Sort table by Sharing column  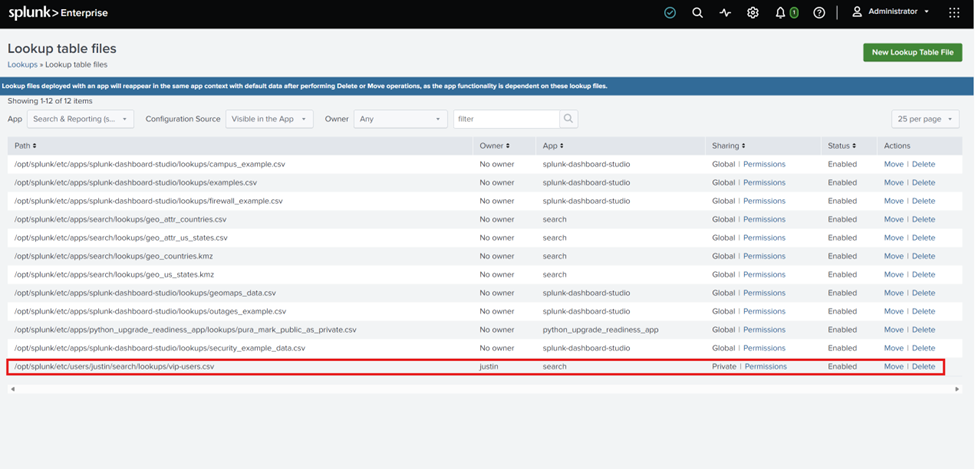point(729,146)
